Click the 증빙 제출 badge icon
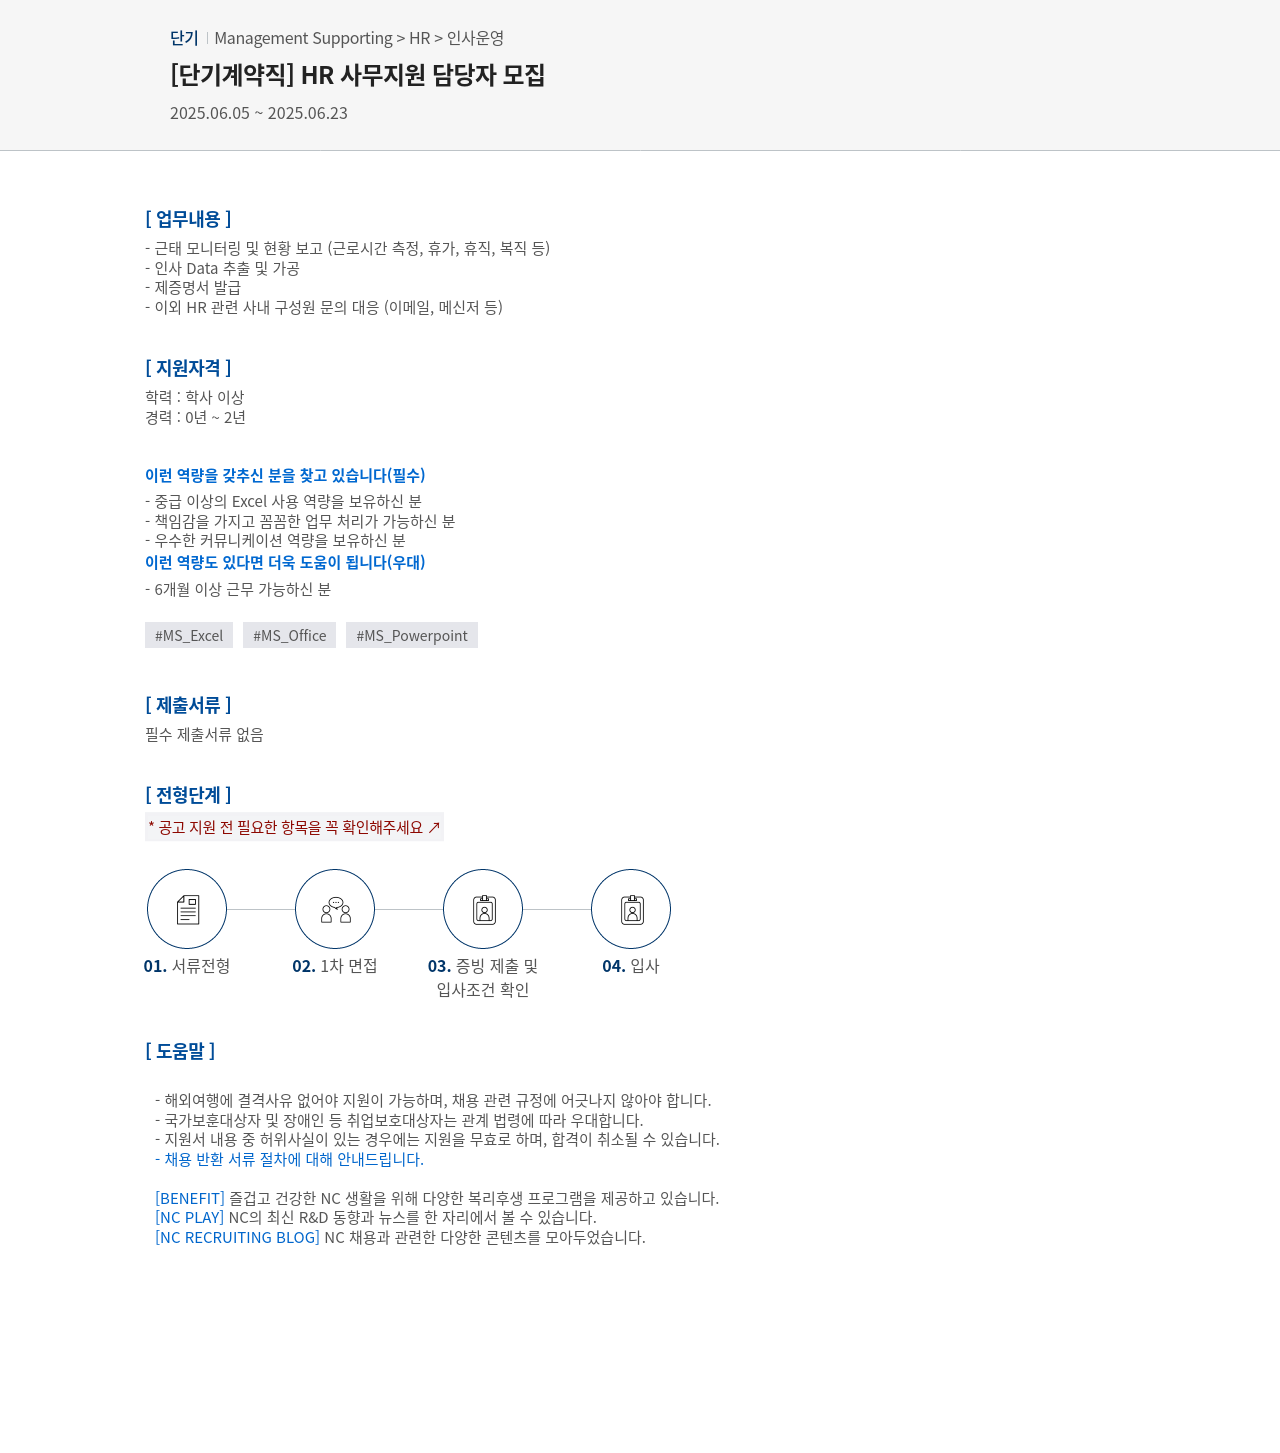 [x=483, y=909]
